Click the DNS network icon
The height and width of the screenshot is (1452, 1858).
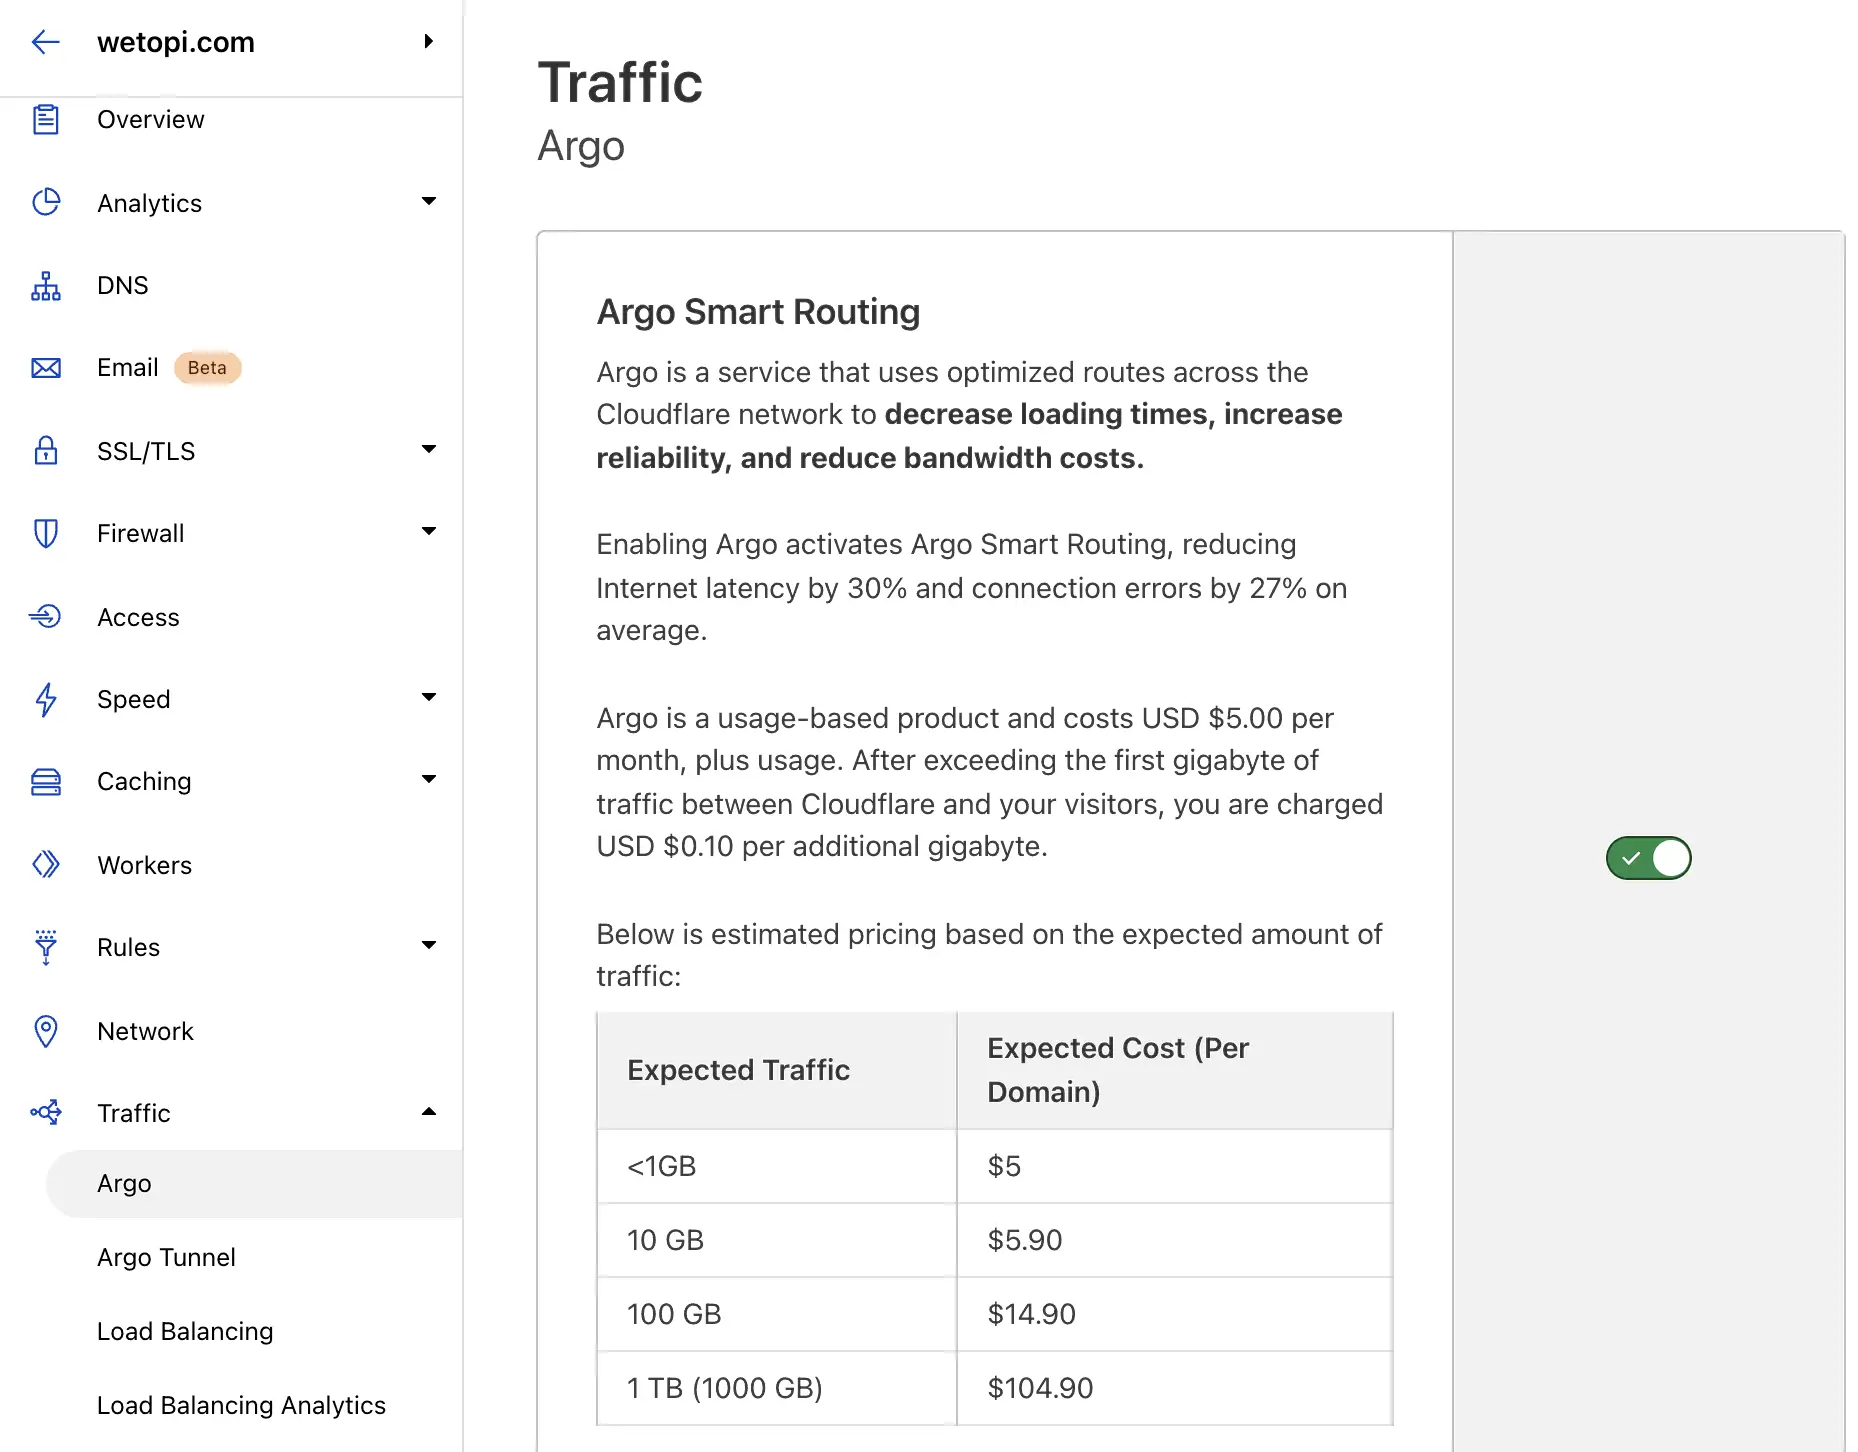tap(46, 285)
